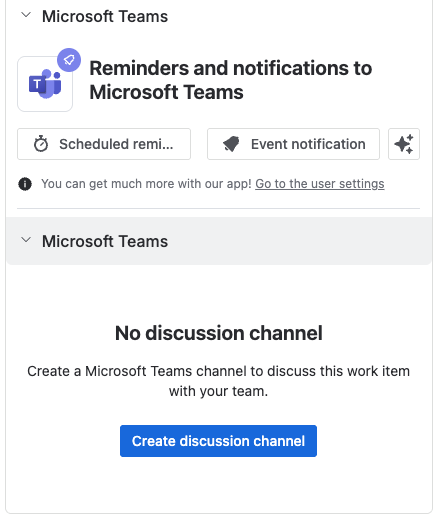The width and height of the screenshot is (440, 520).
Task: Click the bell icon in Event notification
Action: click(231, 144)
